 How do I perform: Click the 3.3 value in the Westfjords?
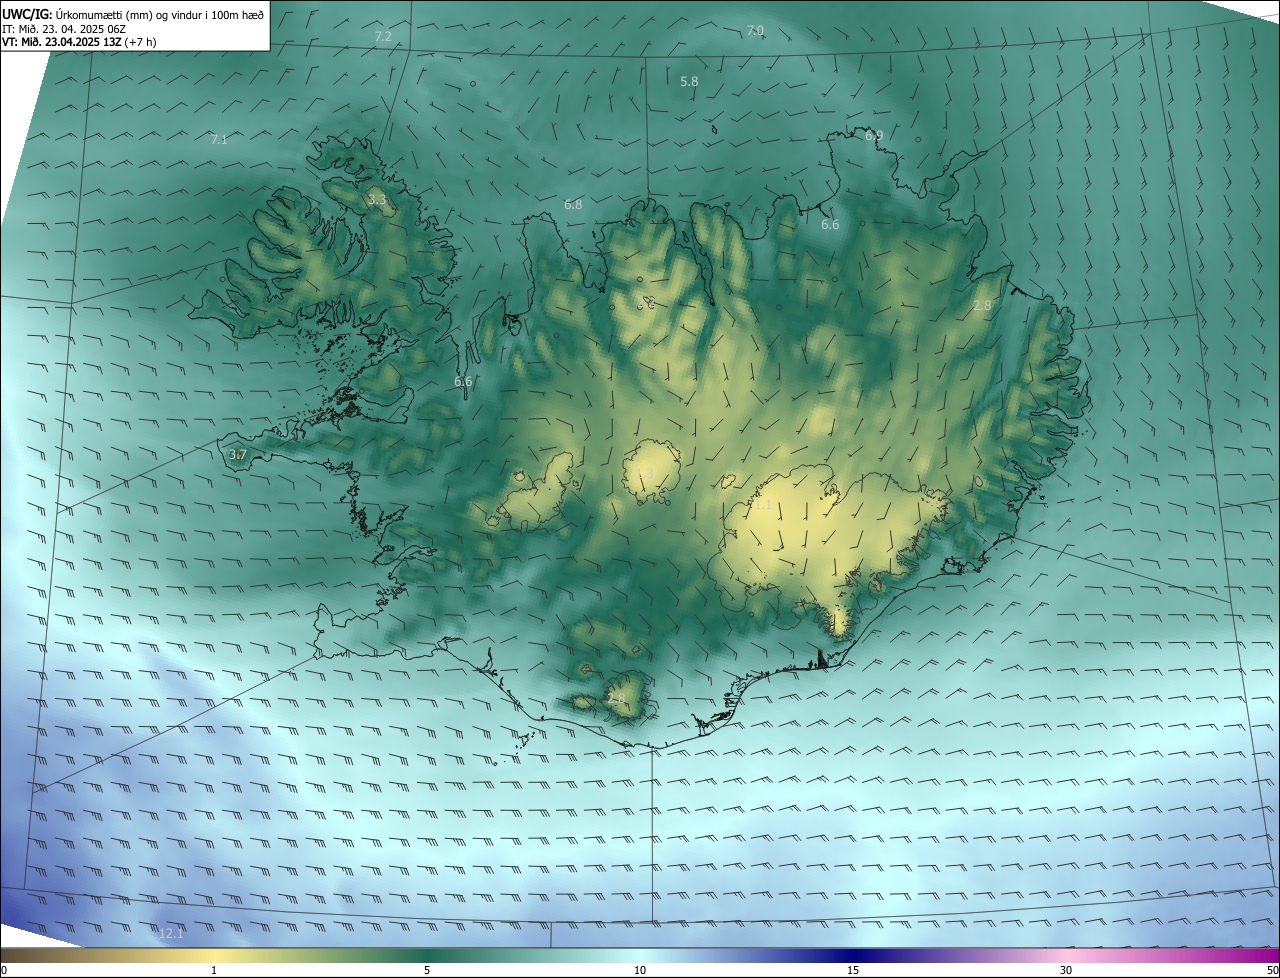377,200
